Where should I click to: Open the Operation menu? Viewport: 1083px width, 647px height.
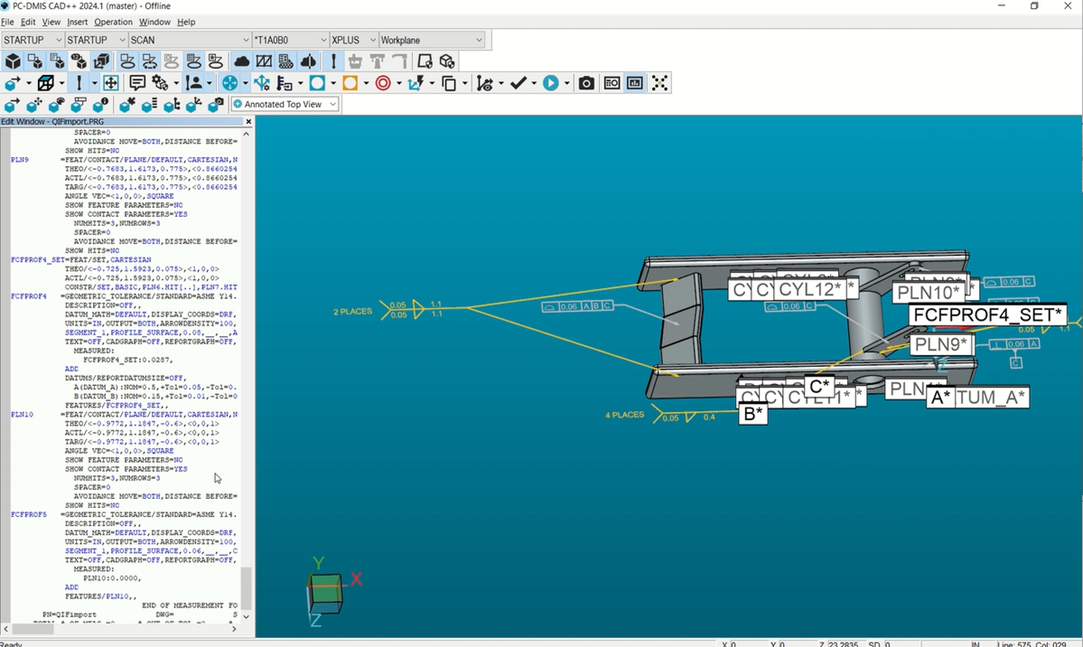coord(114,21)
